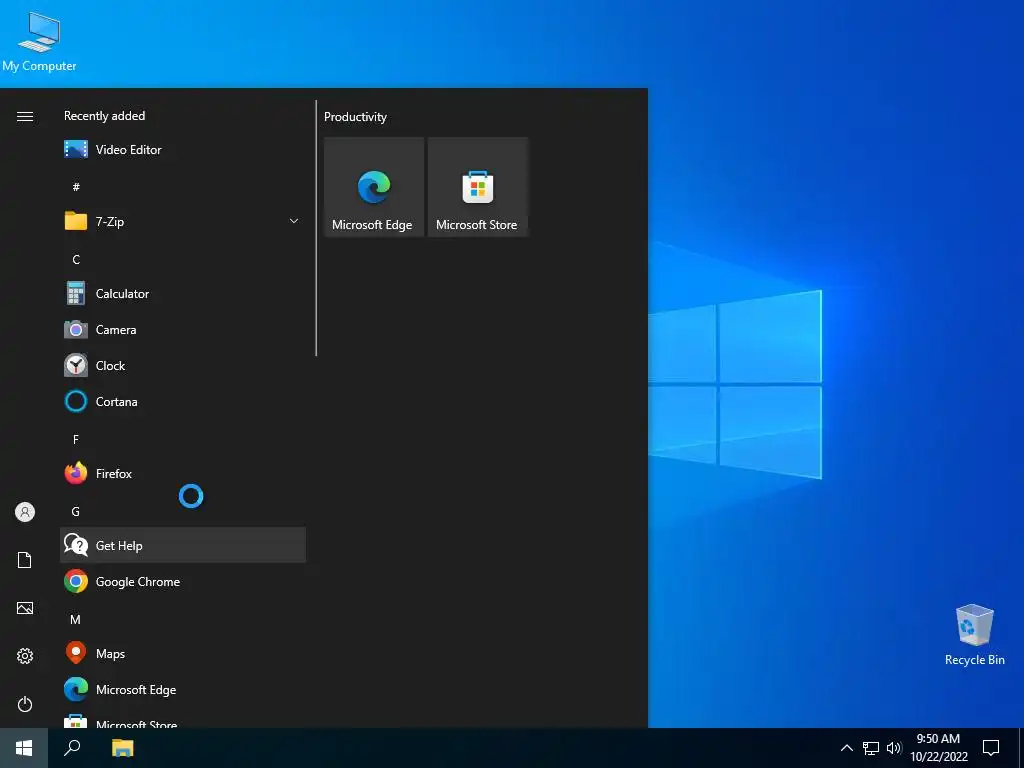Open the Get Help app
Image resolution: width=1024 pixels, height=768 pixels.
point(183,545)
